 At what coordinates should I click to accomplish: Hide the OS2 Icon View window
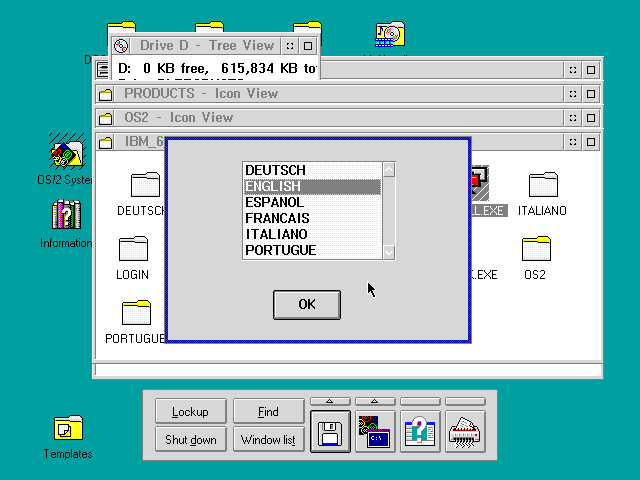[x=573, y=118]
